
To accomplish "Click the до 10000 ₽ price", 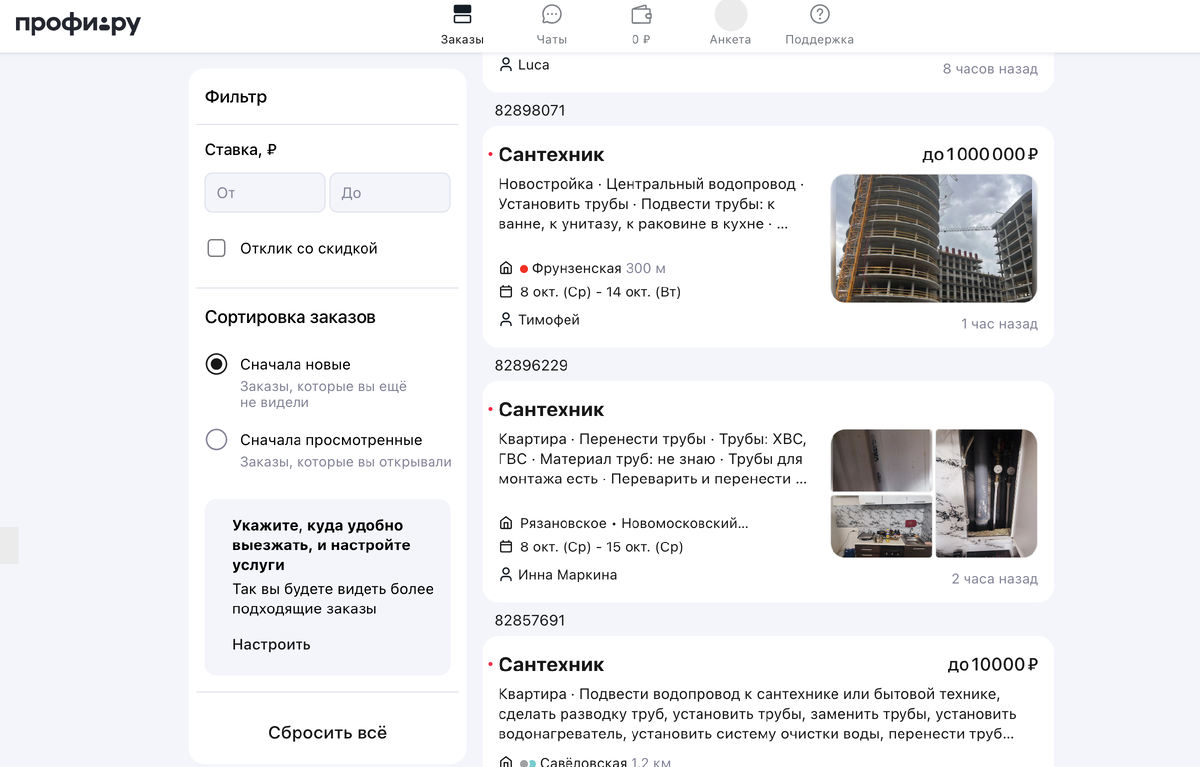I will (x=993, y=664).
